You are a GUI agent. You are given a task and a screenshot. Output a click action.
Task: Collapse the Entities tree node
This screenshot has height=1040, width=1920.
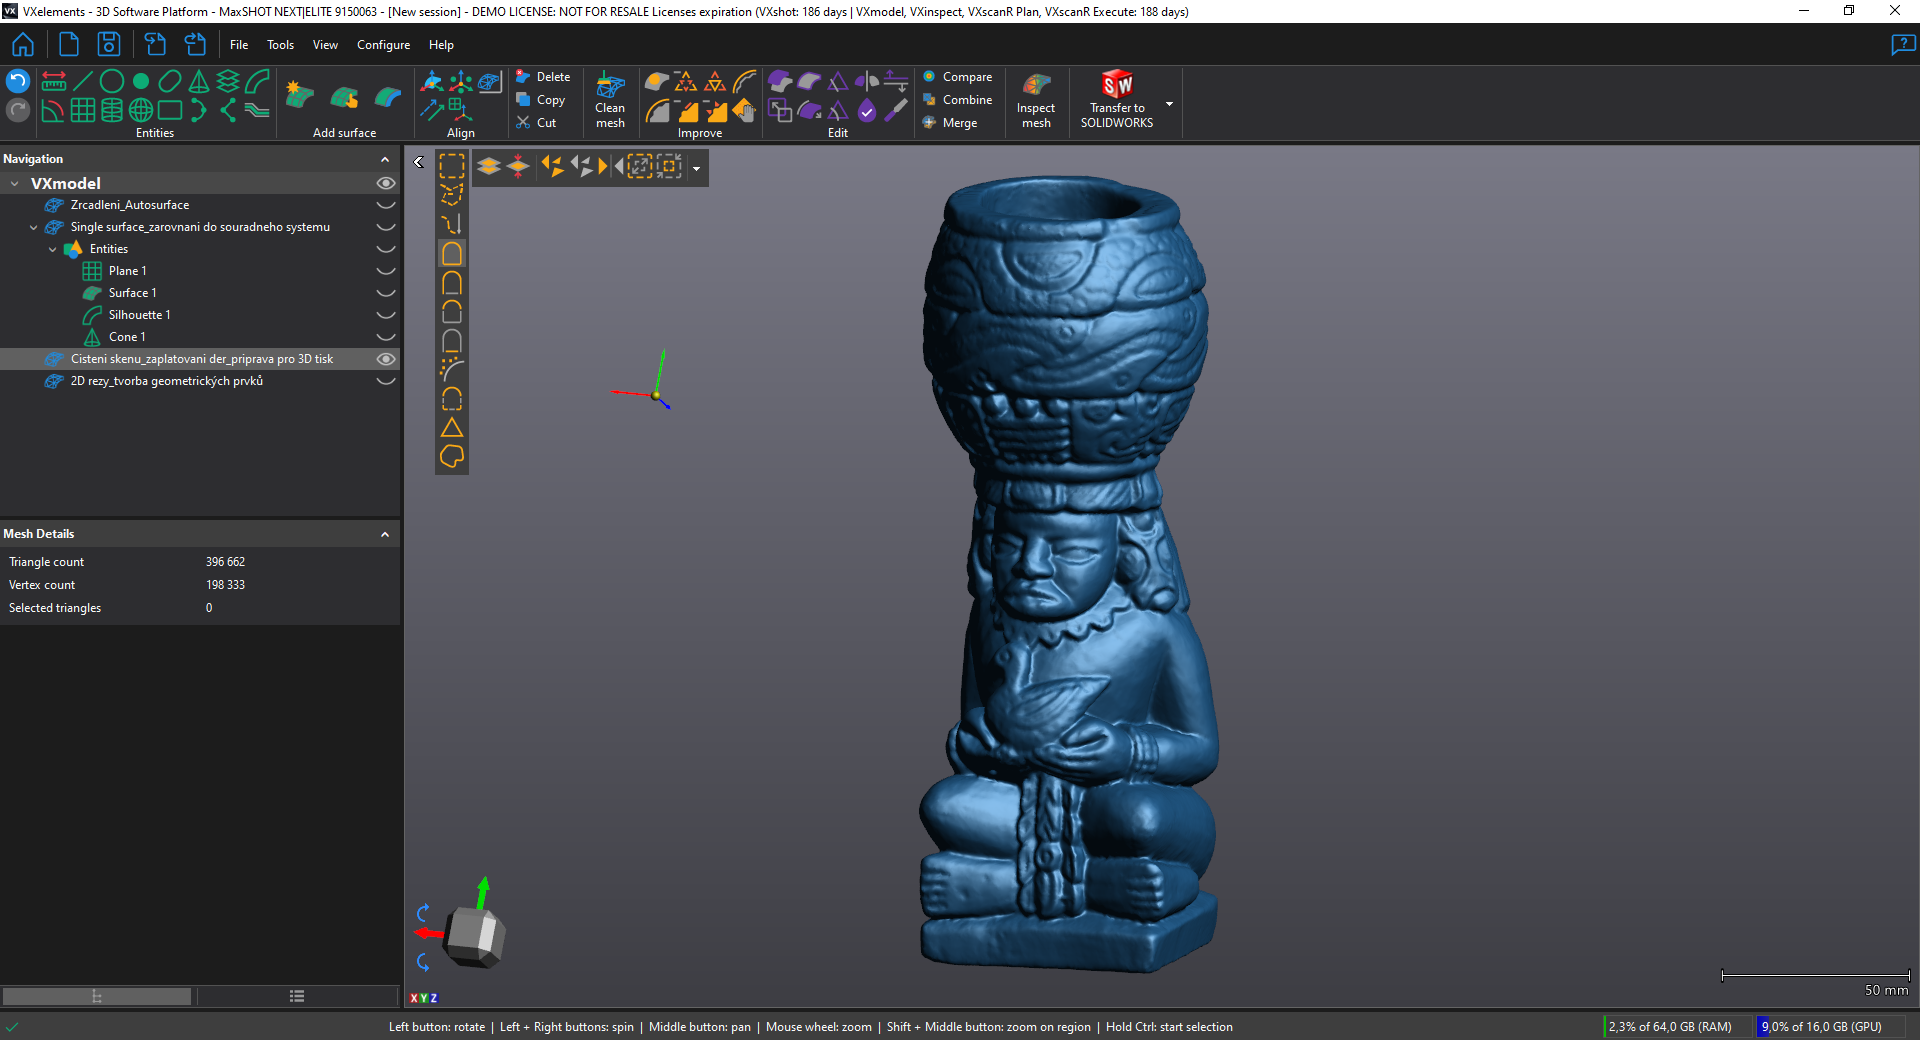pos(53,249)
